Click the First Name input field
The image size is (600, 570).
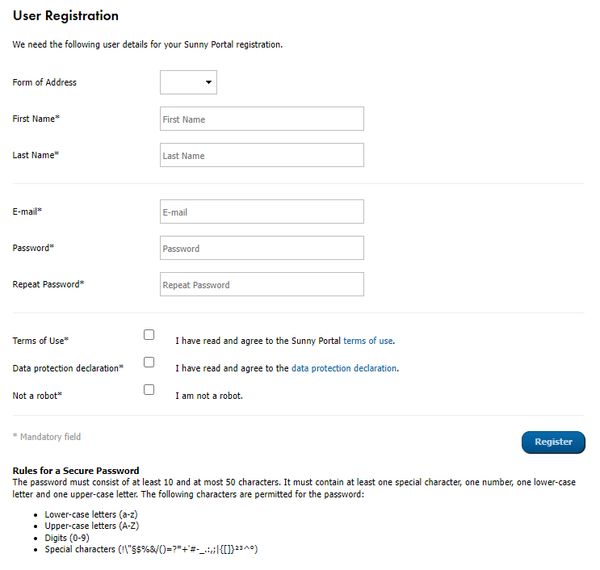tap(261, 119)
